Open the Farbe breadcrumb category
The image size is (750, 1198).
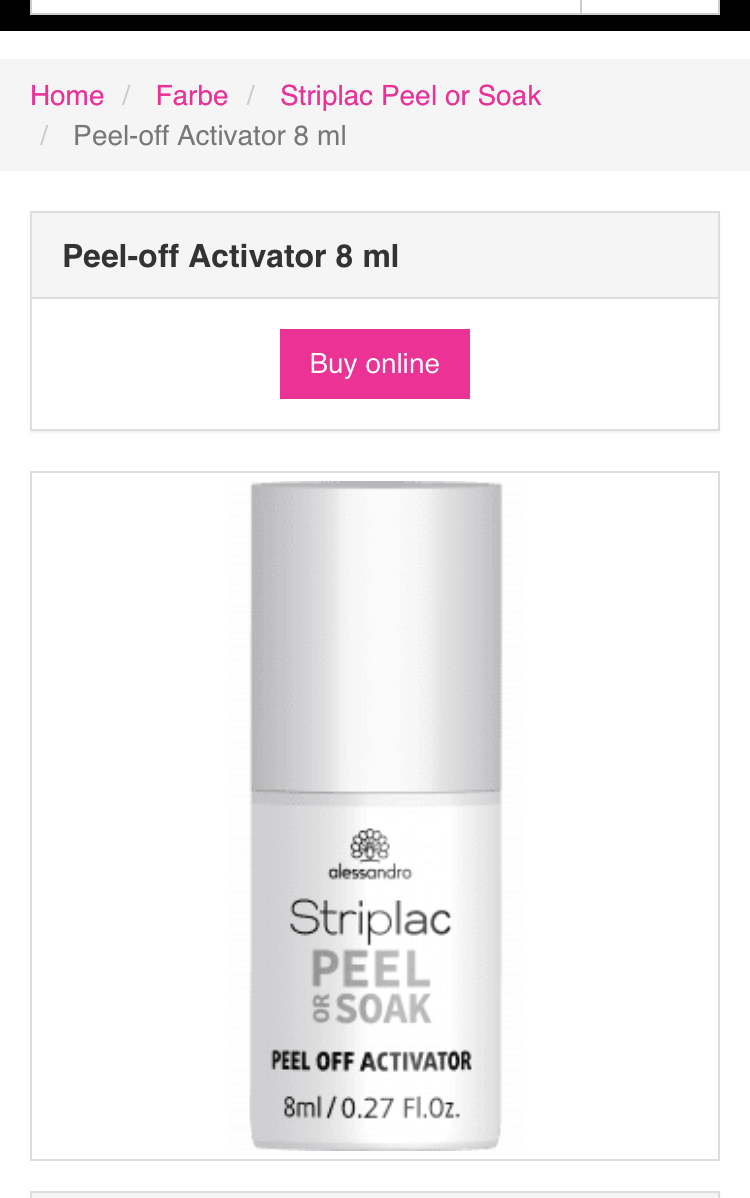coord(192,96)
